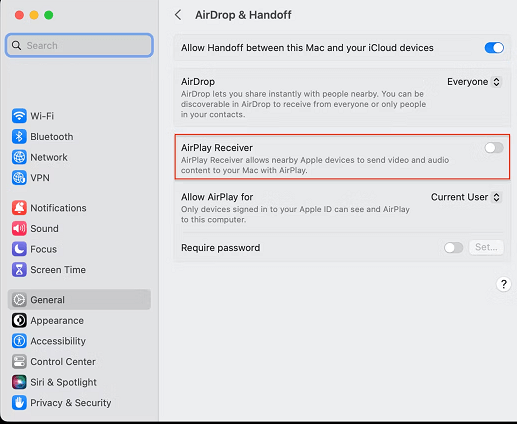Click the AirPlay Receiver label
The width and height of the screenshot is (517, 424).
pos(217,148)
